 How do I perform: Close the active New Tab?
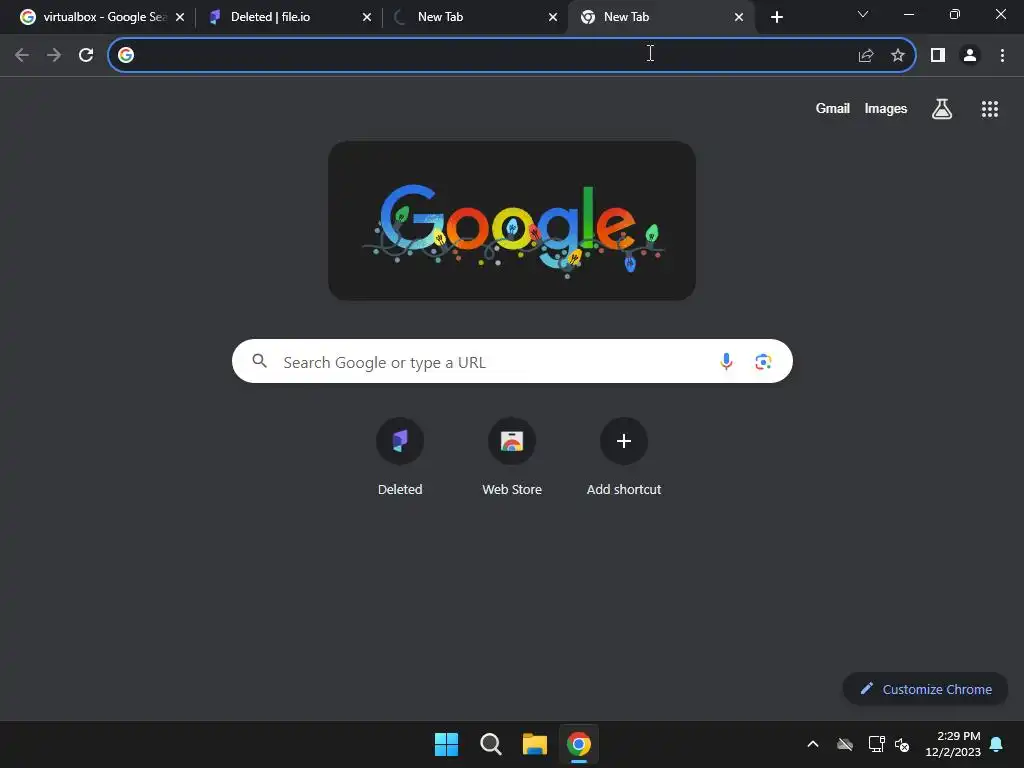(x=739, y=18)
